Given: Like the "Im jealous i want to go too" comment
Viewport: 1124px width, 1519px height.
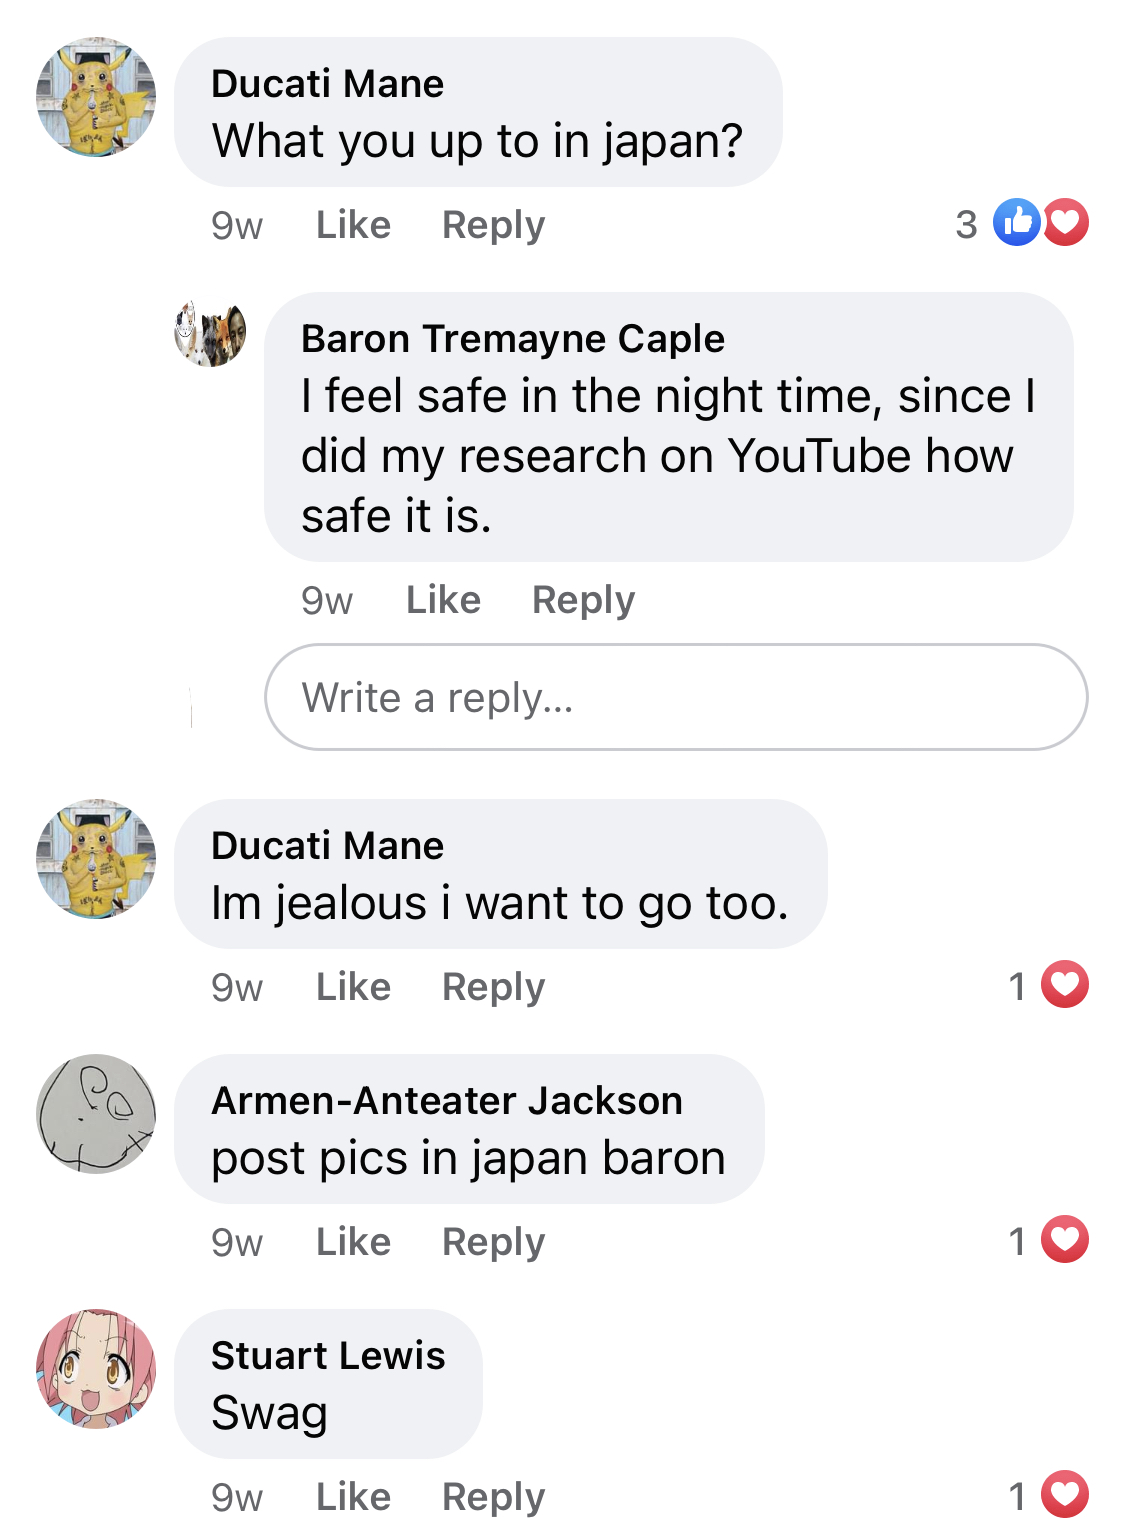Looking at the screenshot, I should tap(353, 987).
